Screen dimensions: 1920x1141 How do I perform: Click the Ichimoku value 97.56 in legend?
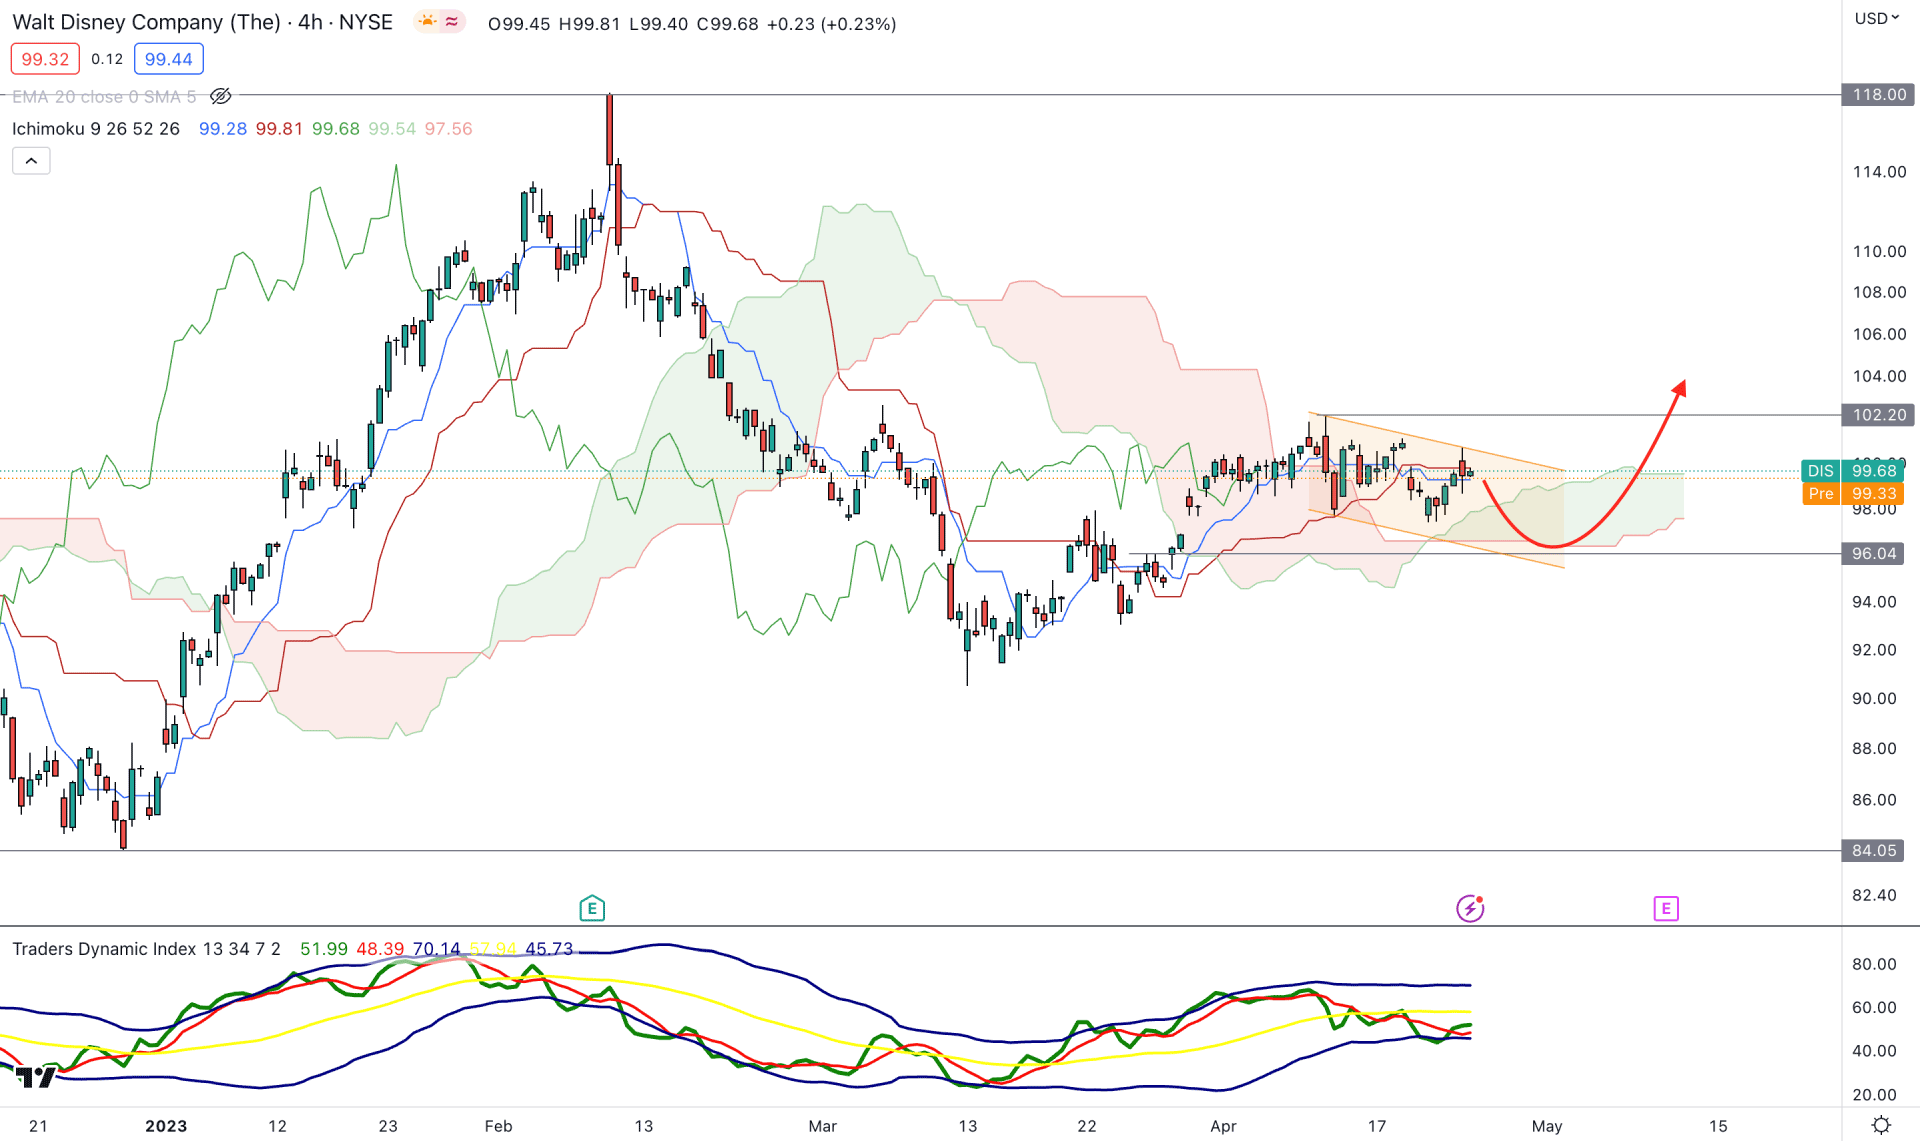pyautogui.click(x=448, y=129)
